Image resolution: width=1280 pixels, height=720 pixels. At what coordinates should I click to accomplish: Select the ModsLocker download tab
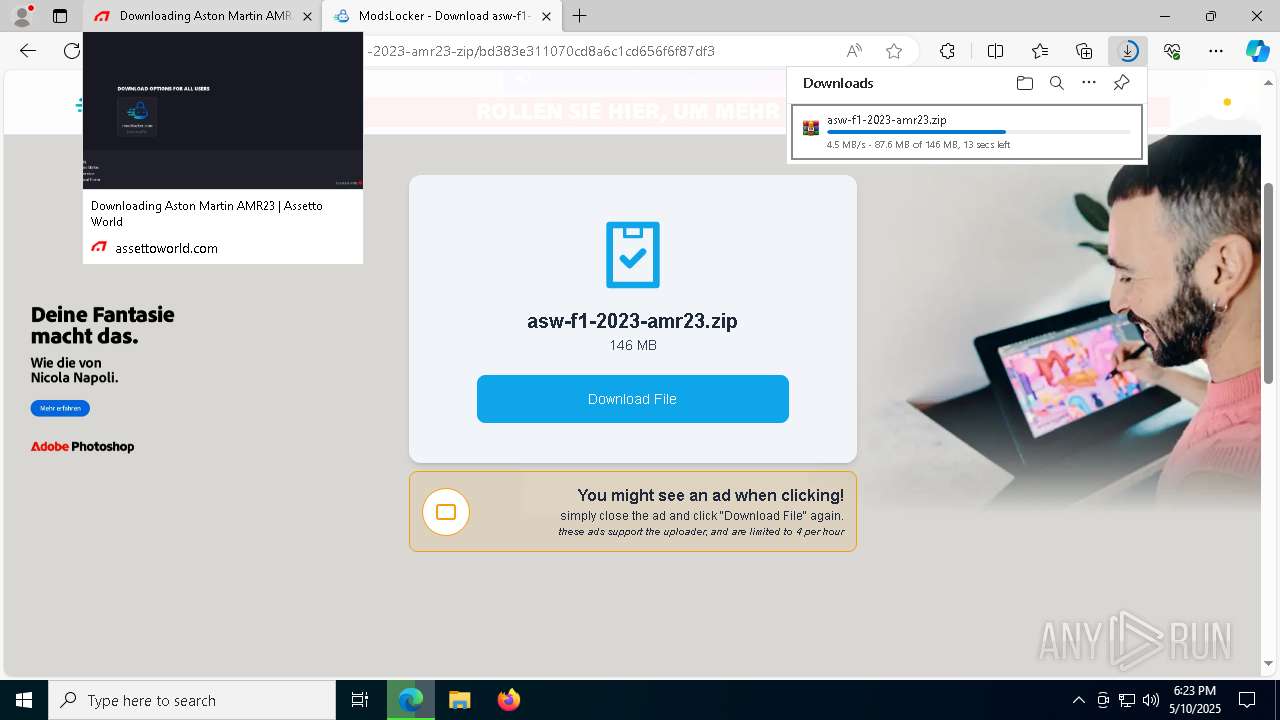point(441,16)
